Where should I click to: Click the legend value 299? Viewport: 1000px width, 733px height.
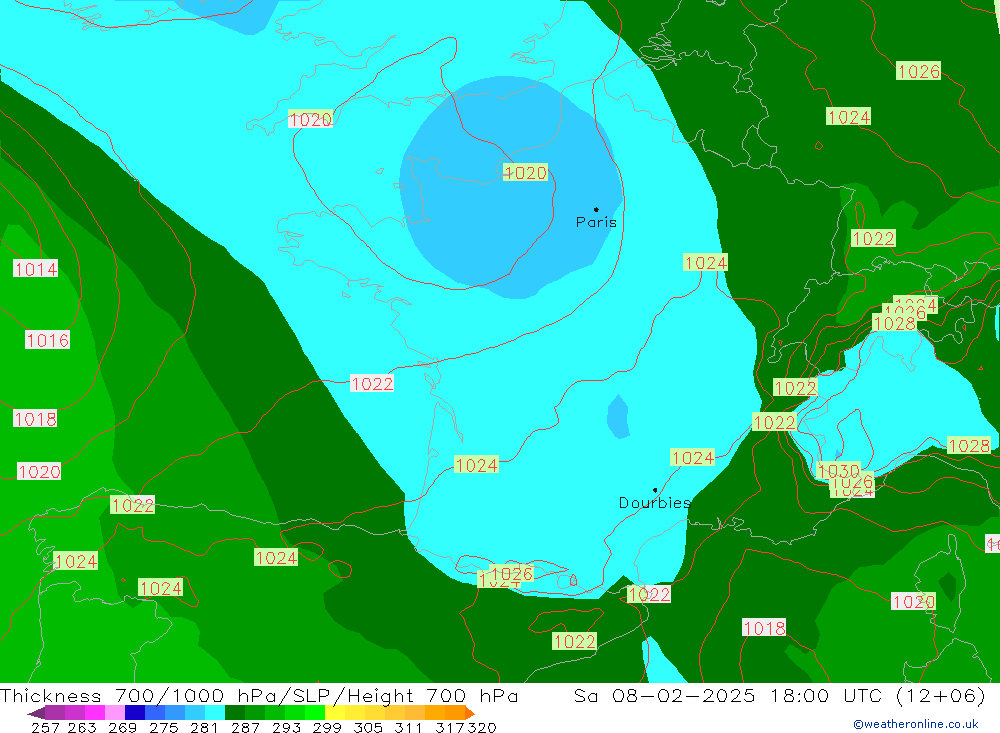327,727
